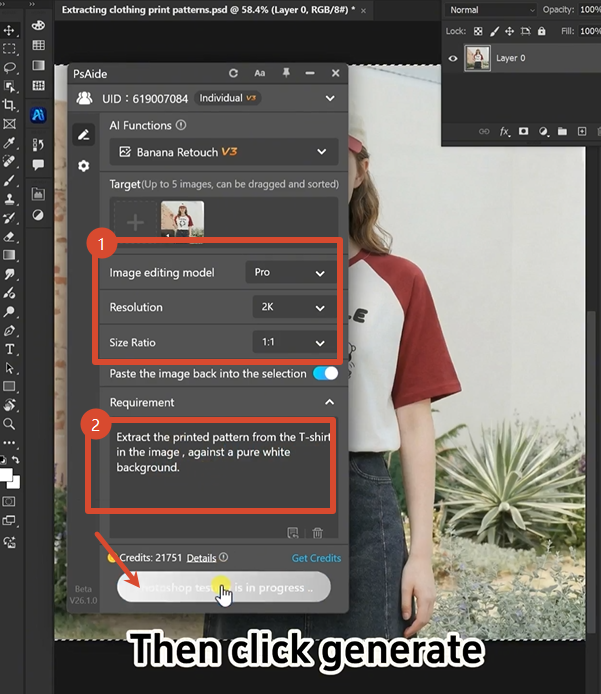Reset to default foreground and background colors
This screenshot has height=694, width=601.
tap(3, 459)
